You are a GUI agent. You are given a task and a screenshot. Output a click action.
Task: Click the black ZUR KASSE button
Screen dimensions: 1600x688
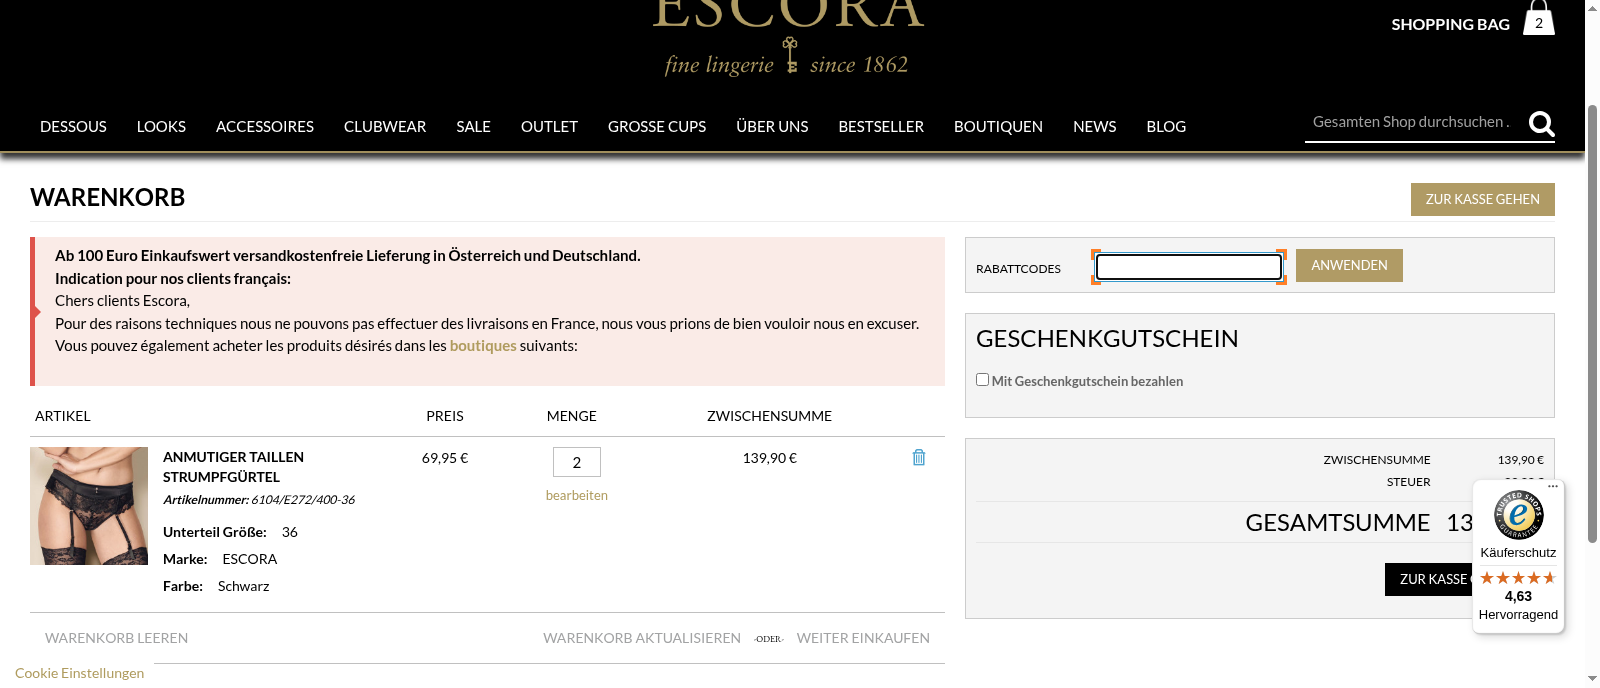click(x=1429, y=579)
